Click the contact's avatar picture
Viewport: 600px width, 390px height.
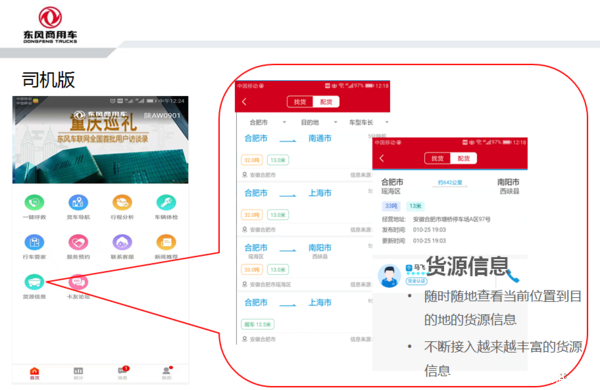pos(389,276)
